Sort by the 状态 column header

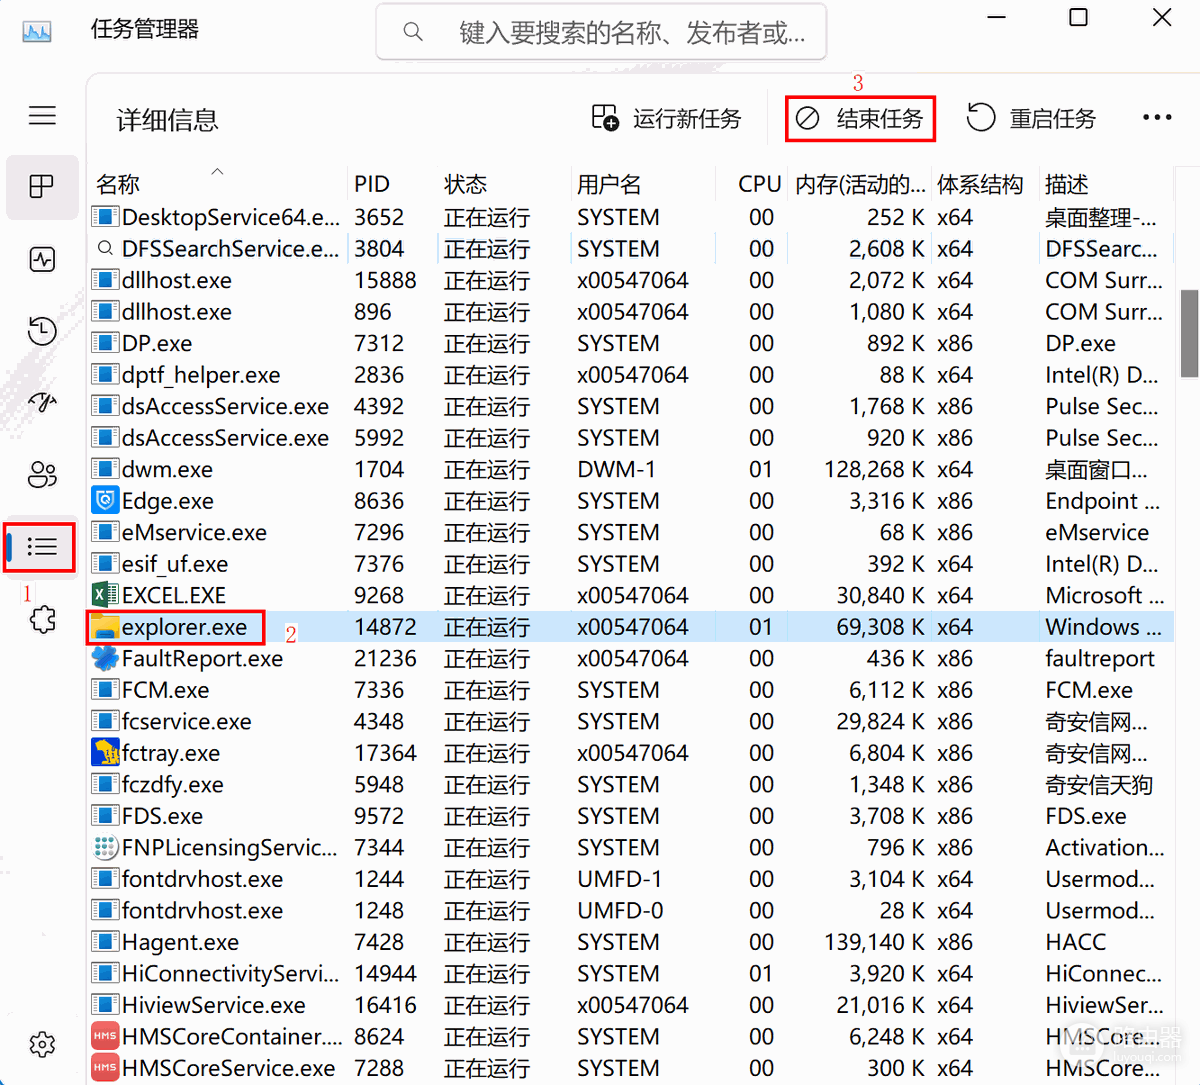click(465, 184)
